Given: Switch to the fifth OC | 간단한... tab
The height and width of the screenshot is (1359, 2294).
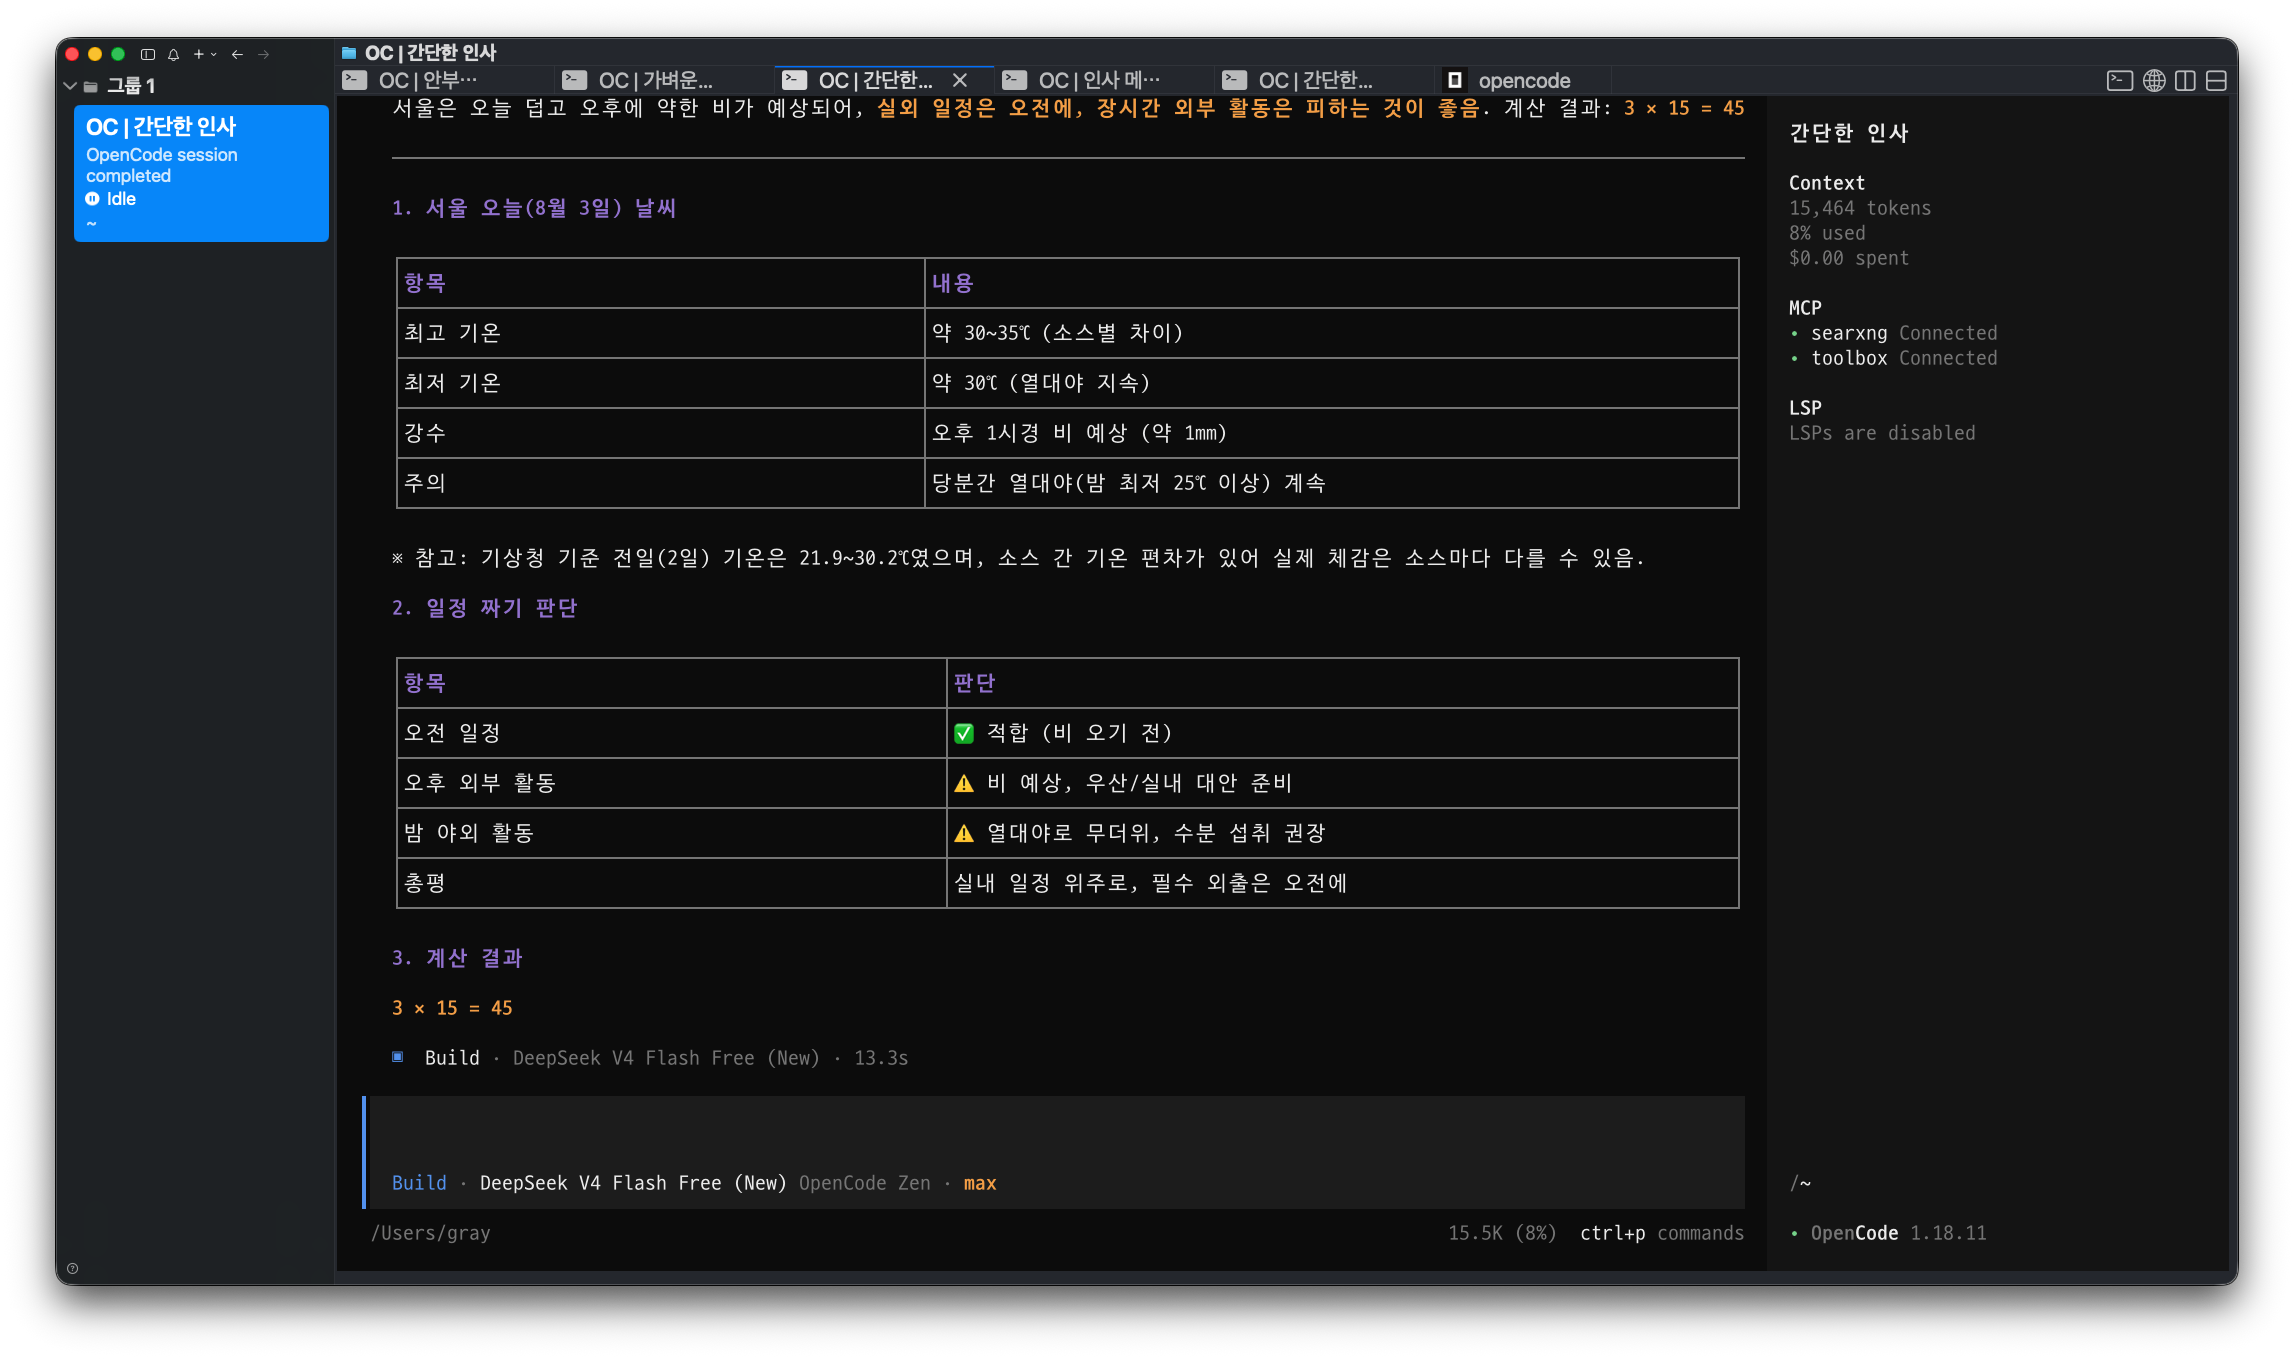Looking at the screenshot, I should (x=1325, y=80).
